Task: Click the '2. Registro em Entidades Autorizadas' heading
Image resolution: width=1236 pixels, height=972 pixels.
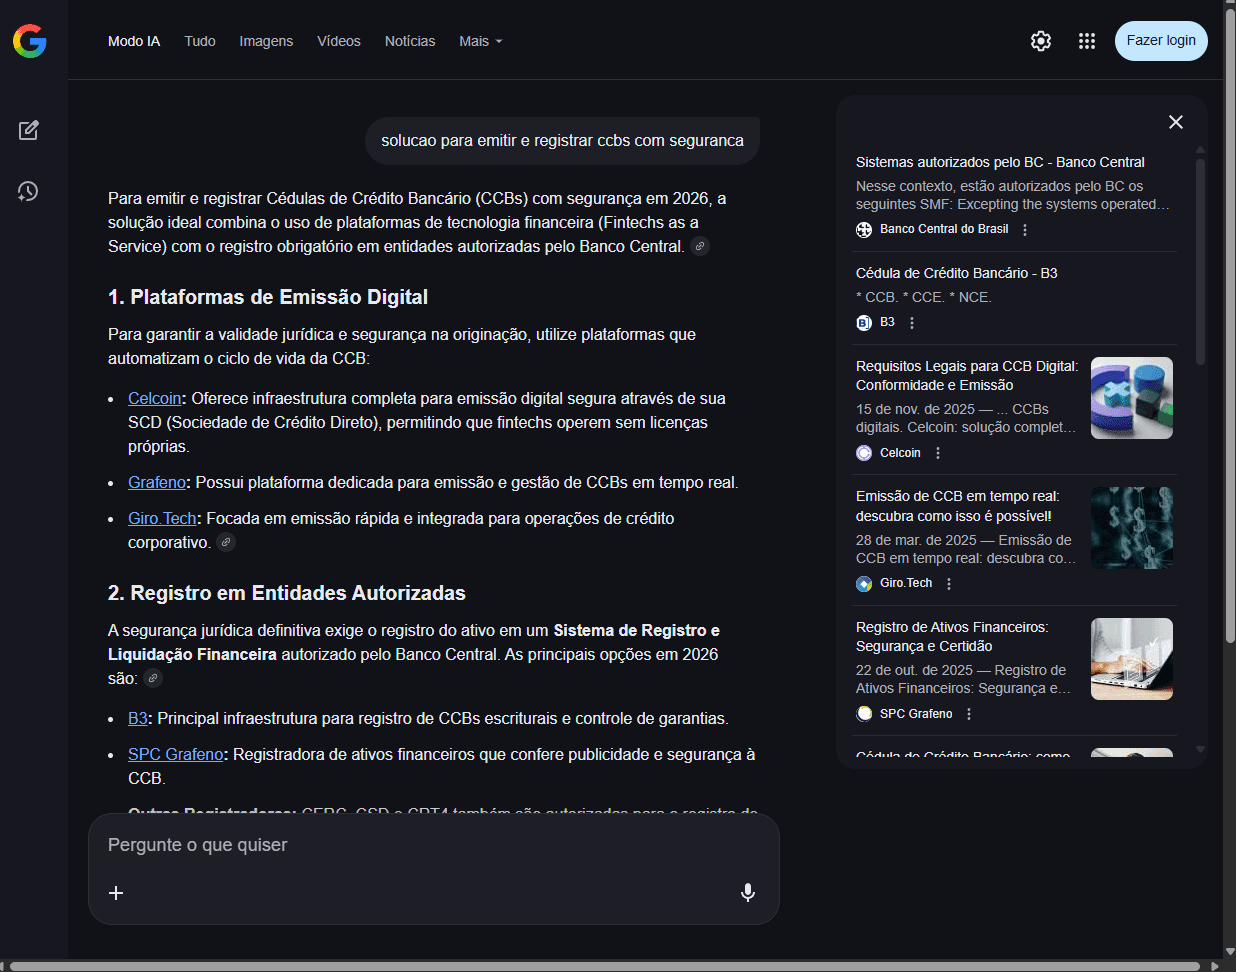Action: tap(287, 593)
